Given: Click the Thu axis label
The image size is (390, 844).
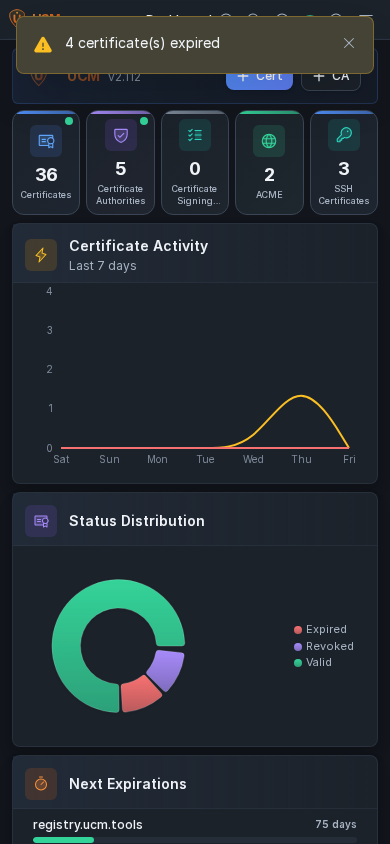Looking at the screenshot, I should coord(301,459).
